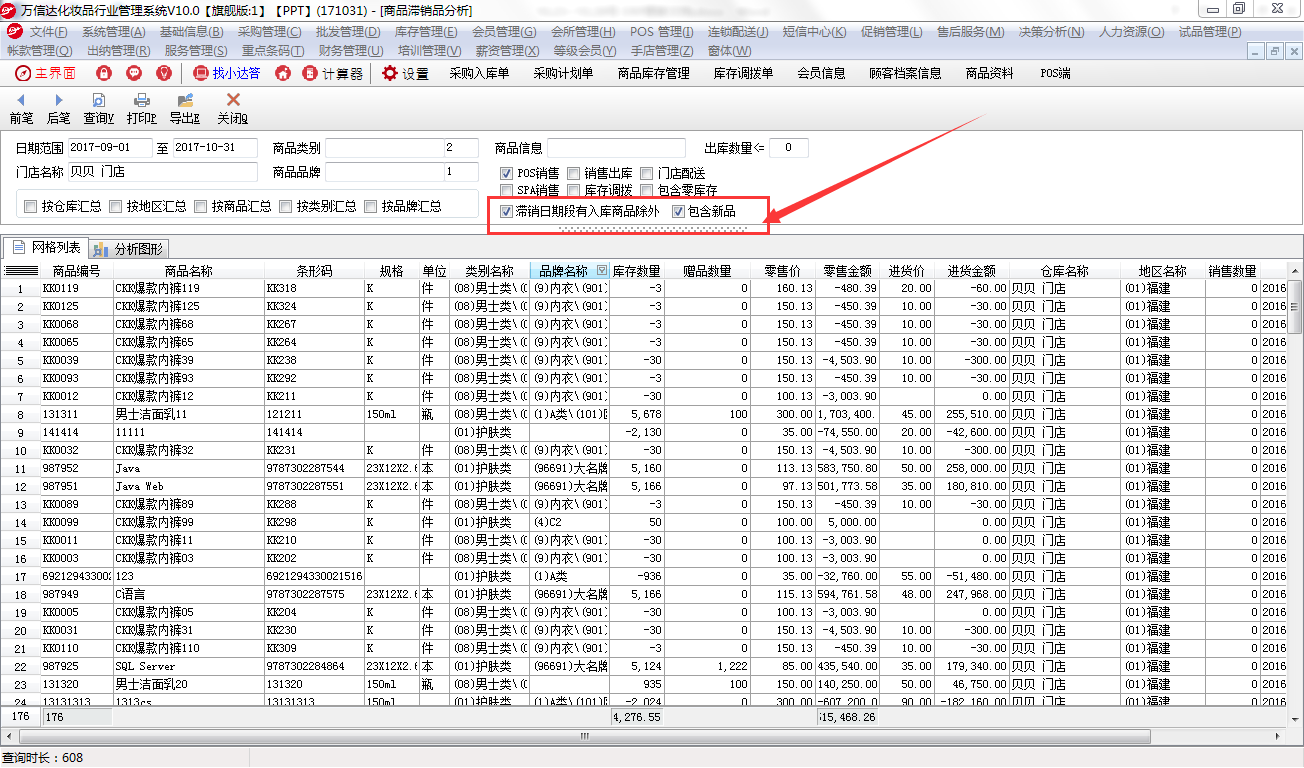Open 找小达答 help assistant
This screenshot has width=1304, height=768.
[227, 73]
